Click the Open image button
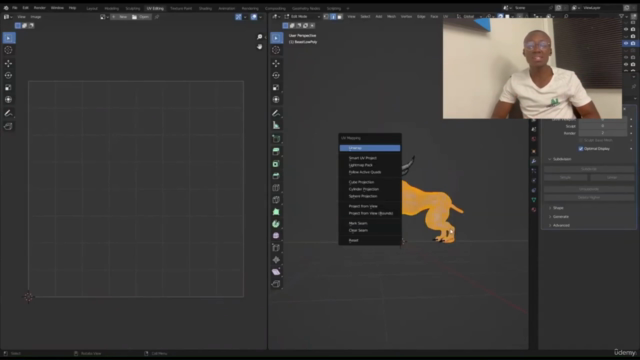640x360 pixels. (140, 17)
